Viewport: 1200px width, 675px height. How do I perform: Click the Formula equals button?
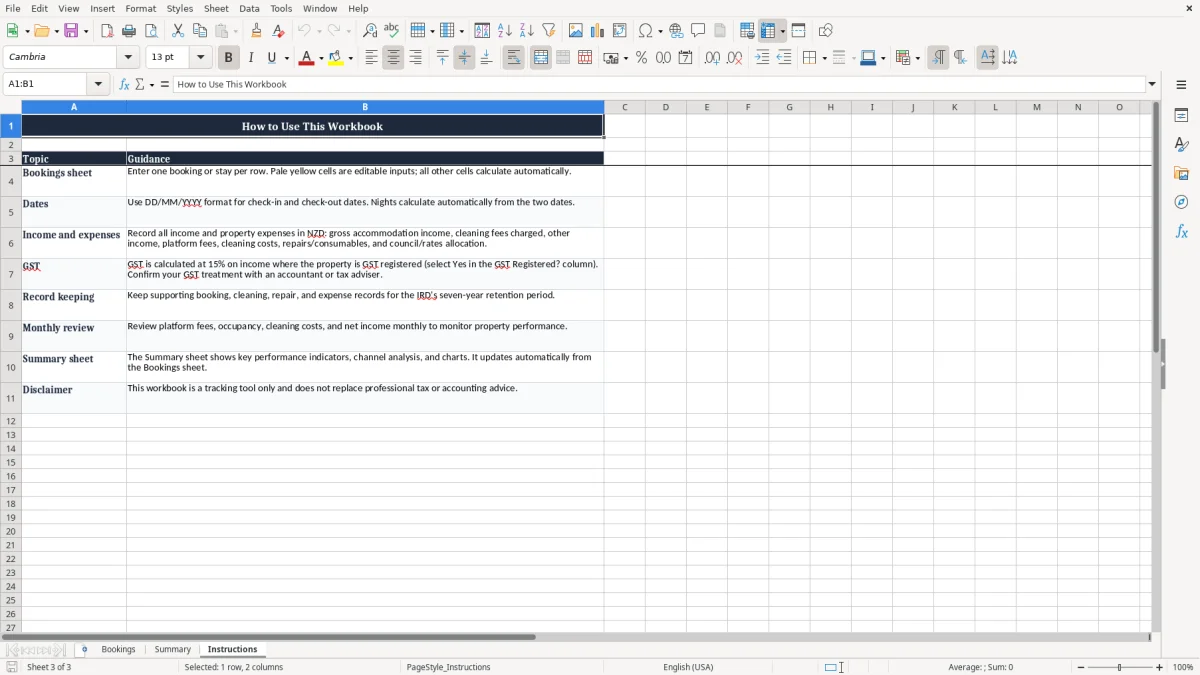tap(165, 85)
